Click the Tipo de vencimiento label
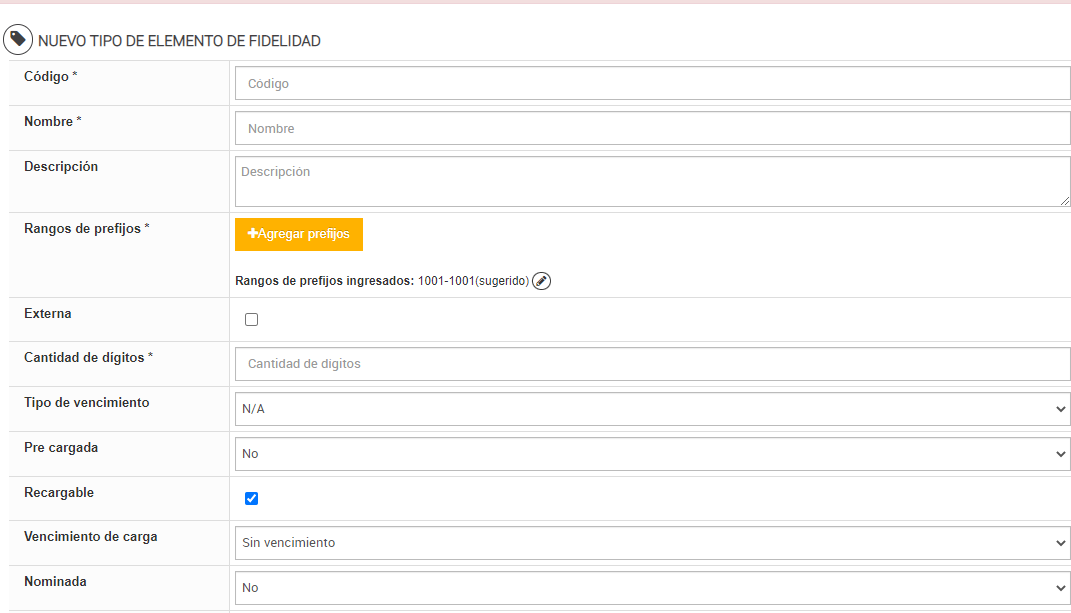This screenshot has width=1071, height=613. 86,403
